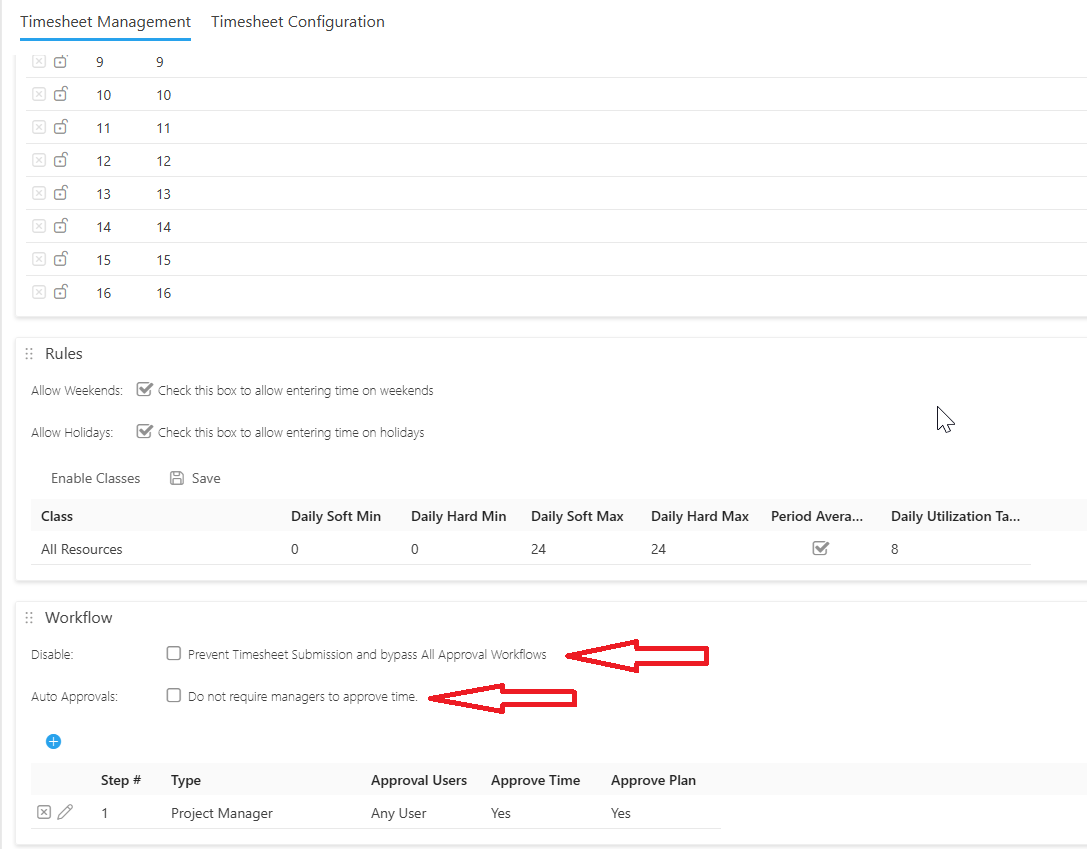Click Approve Plan Yes cell
The image size is (1087, 849).
620,813
